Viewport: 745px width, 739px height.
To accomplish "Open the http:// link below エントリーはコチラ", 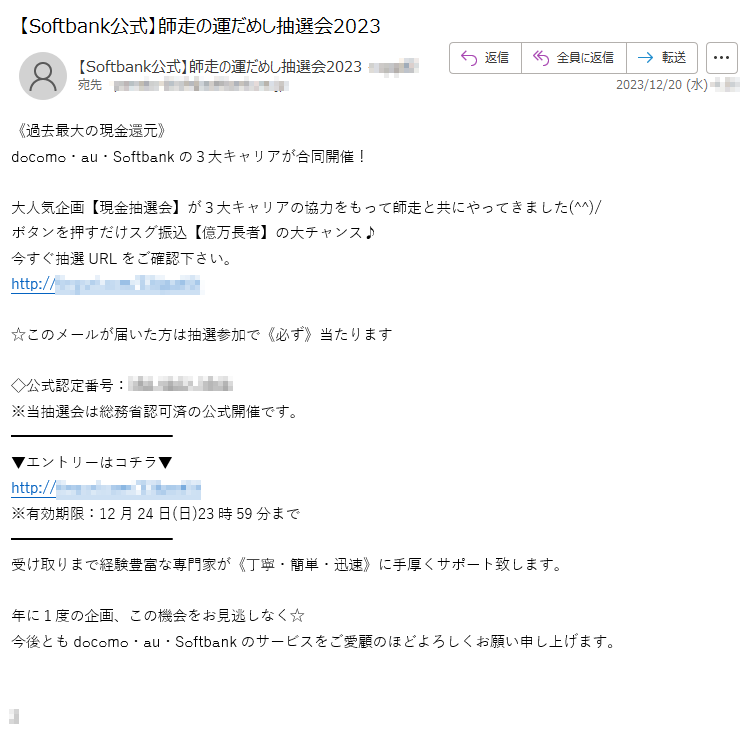I will click(106, 489).
